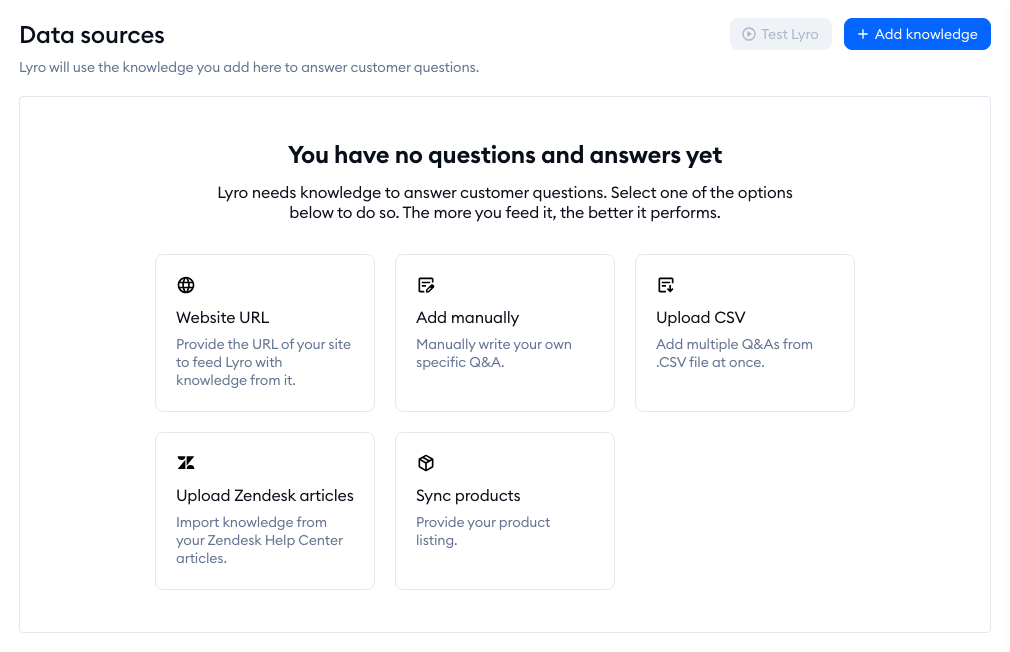Click the play icon in Test Lyro
The width and height of the screenshot is (1010, 652).
pyautogui.click(x=748, y=34)
